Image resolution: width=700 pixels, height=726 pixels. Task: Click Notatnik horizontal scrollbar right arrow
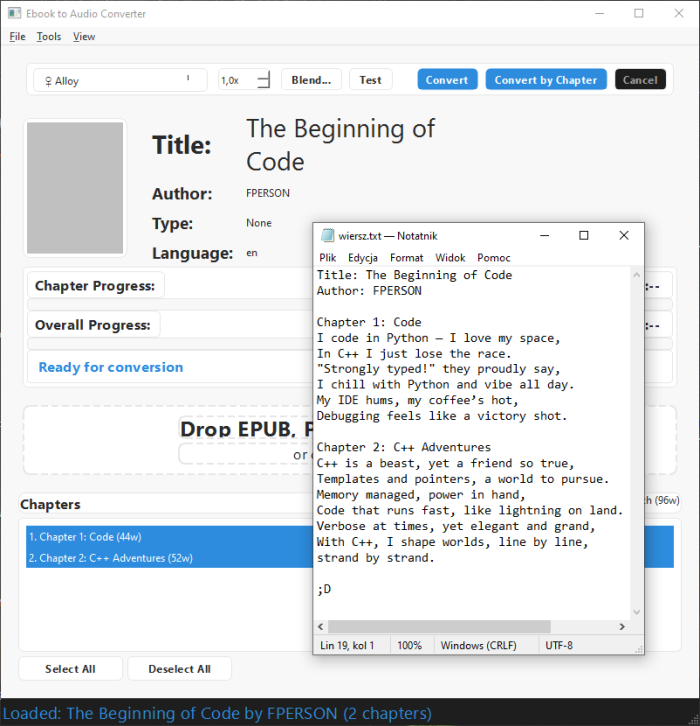click(x=621, y=627)
